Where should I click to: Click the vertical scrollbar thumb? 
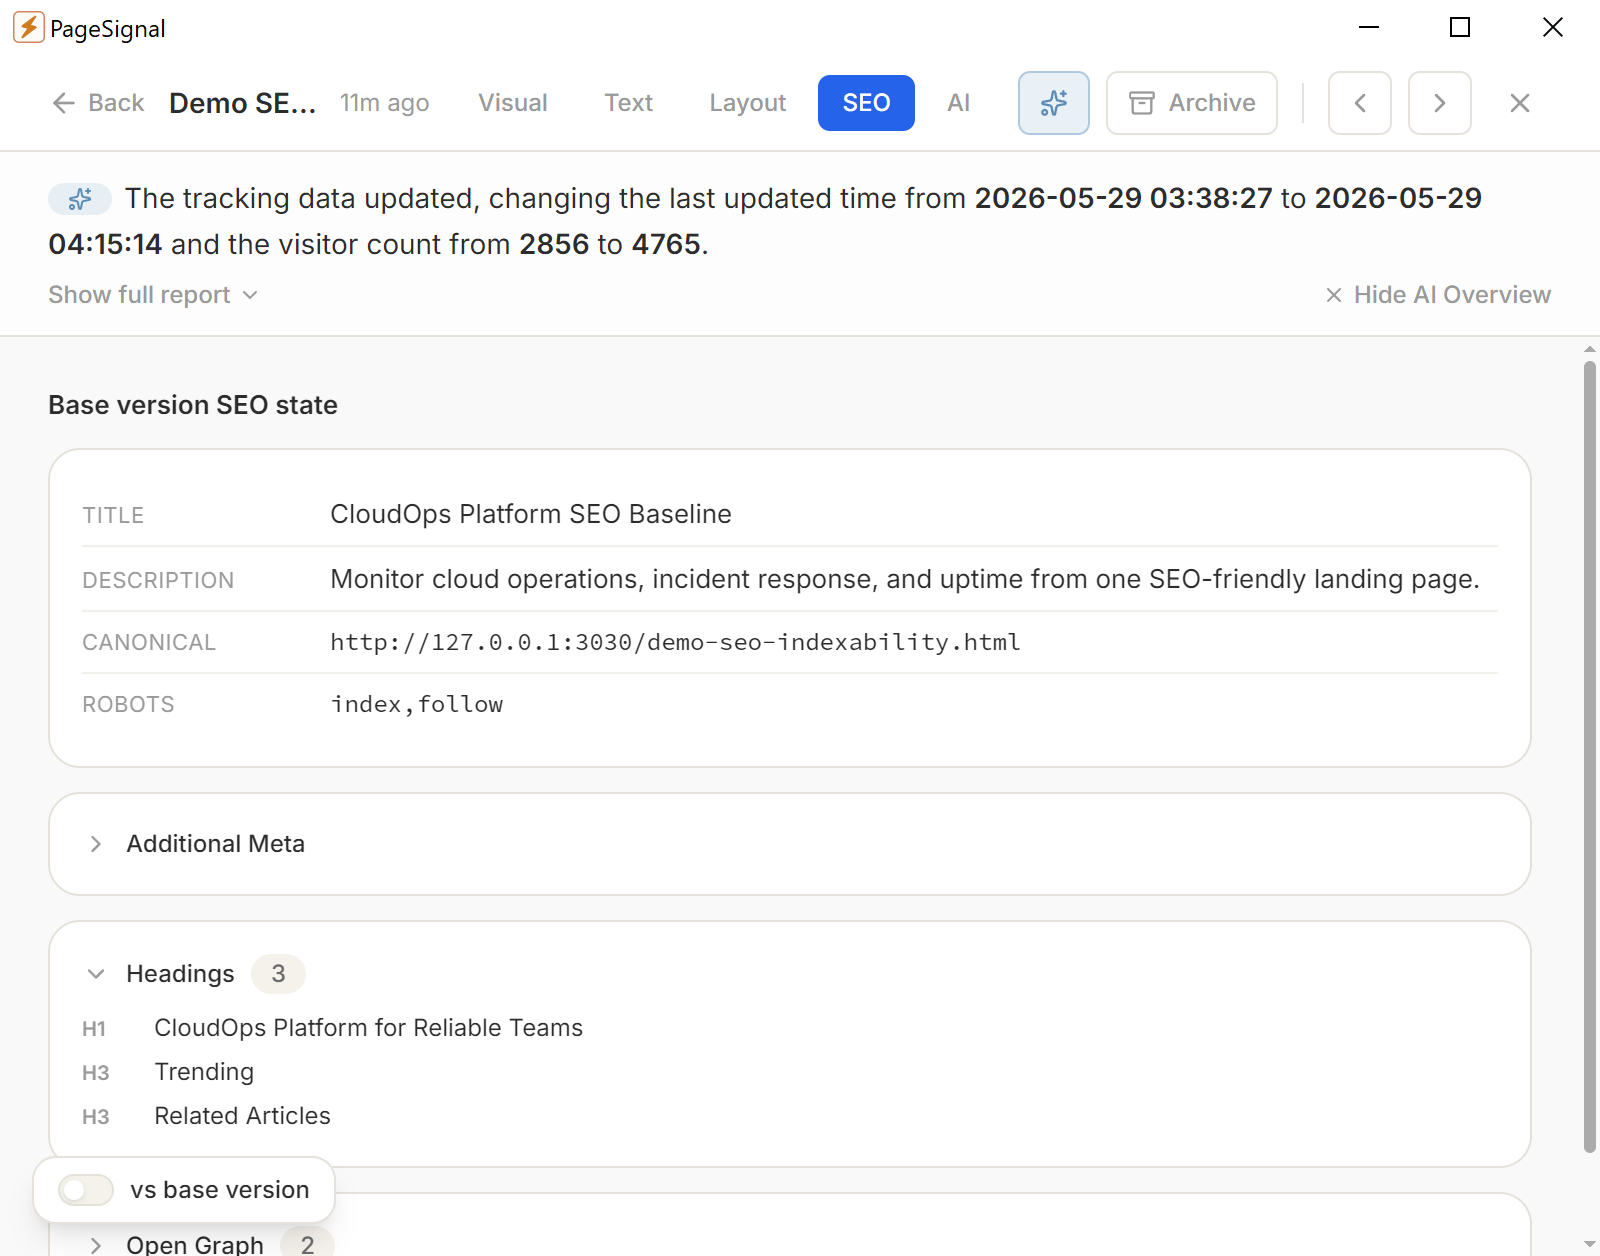(x=1590, y=757)
